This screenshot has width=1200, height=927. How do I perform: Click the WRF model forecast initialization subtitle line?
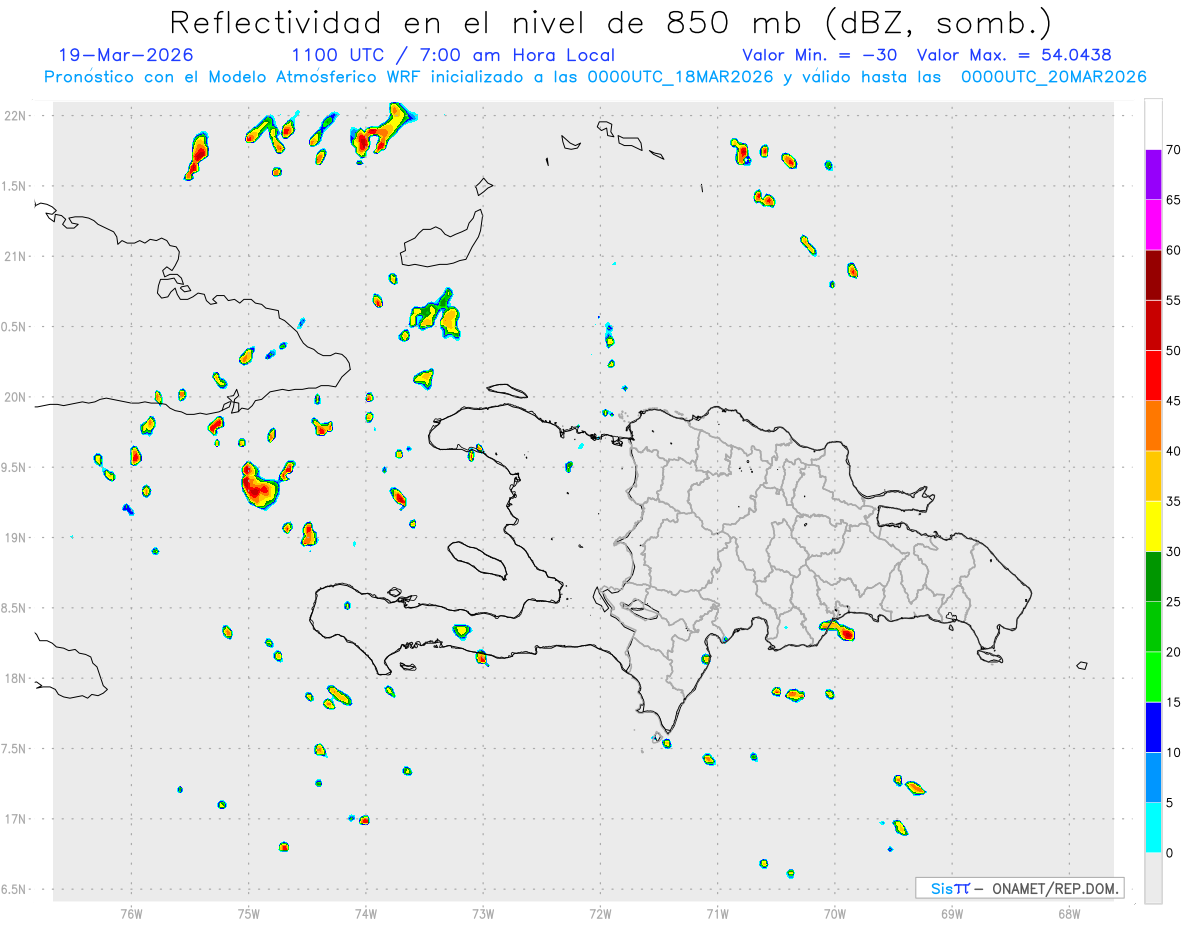point(595,76)
